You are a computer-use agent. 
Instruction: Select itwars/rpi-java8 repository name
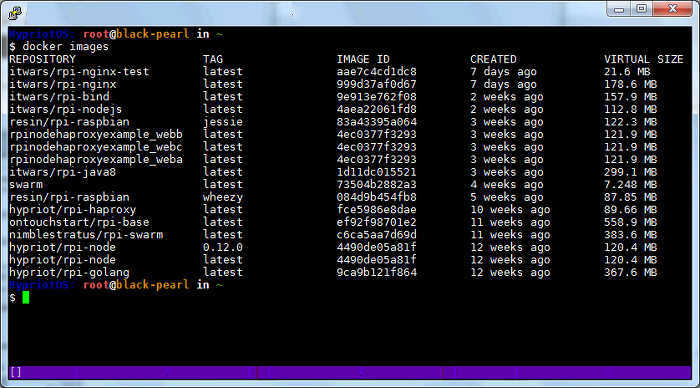coord(62,172)
